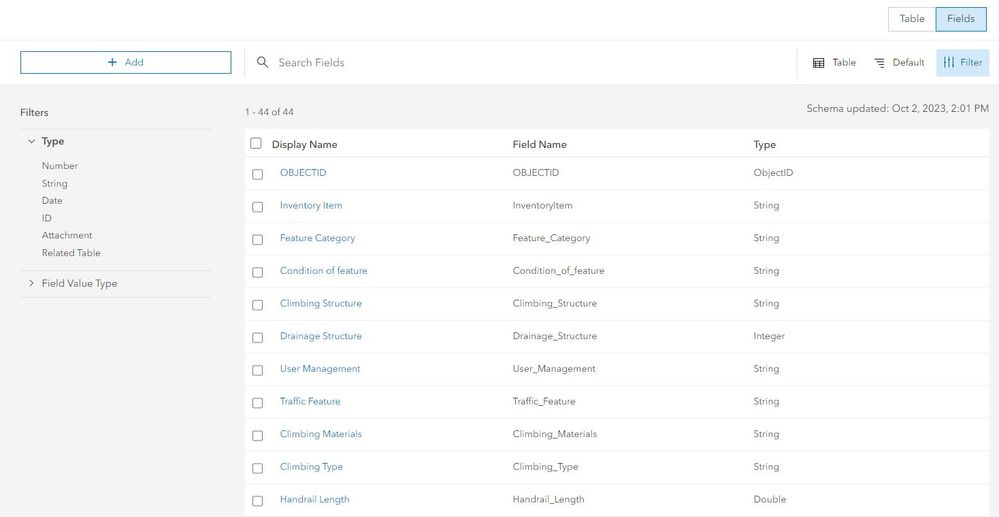Click the Default sort icon

pyautogui.click(x=880, y=63)
